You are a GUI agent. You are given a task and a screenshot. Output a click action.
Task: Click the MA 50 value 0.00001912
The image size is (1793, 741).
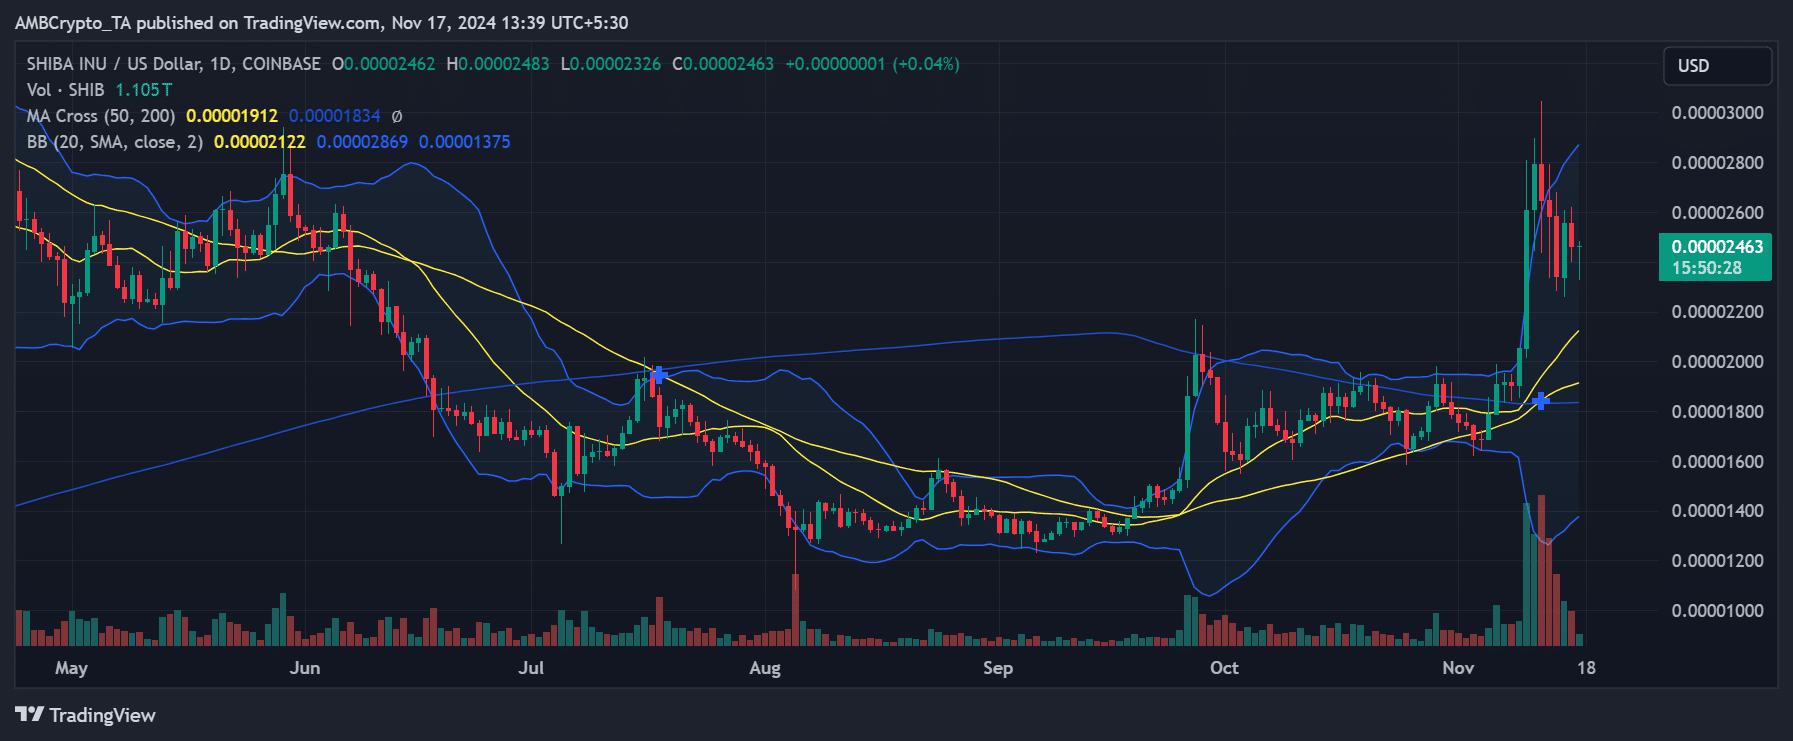point(232,116)
